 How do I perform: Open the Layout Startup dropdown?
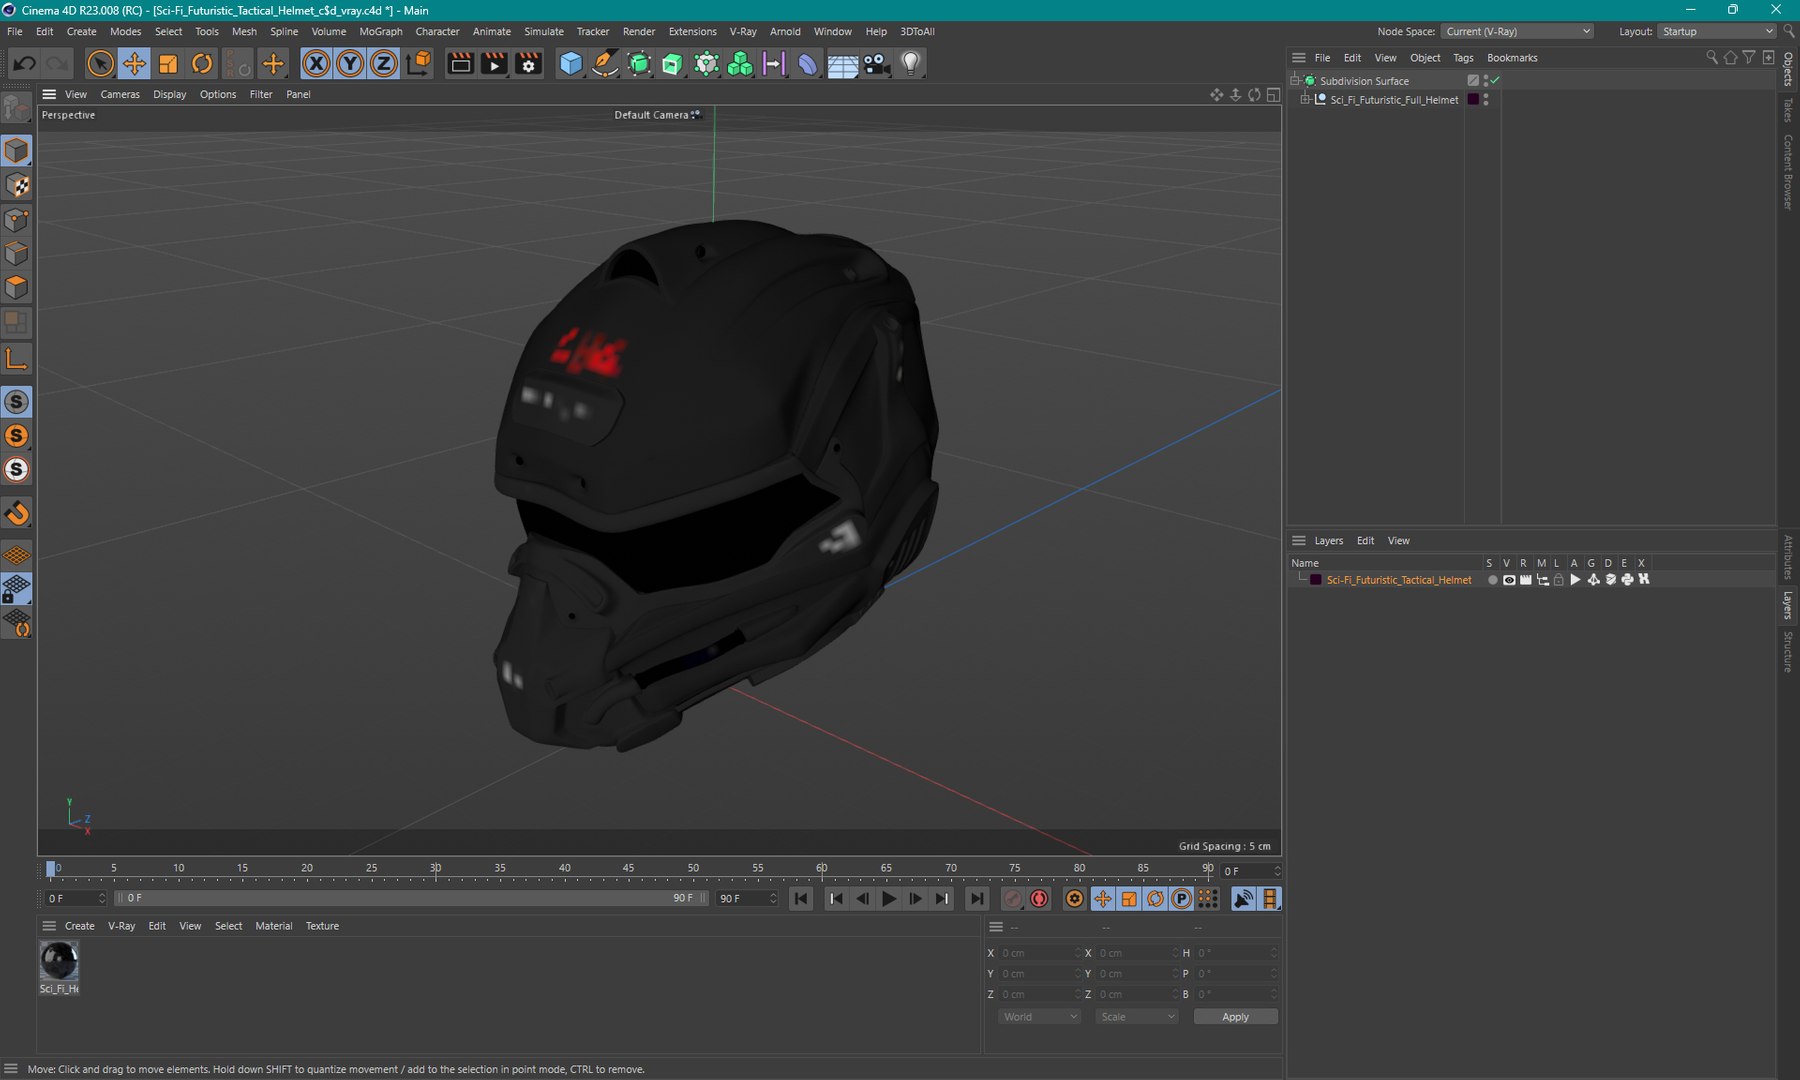(x=1717, y=32)
